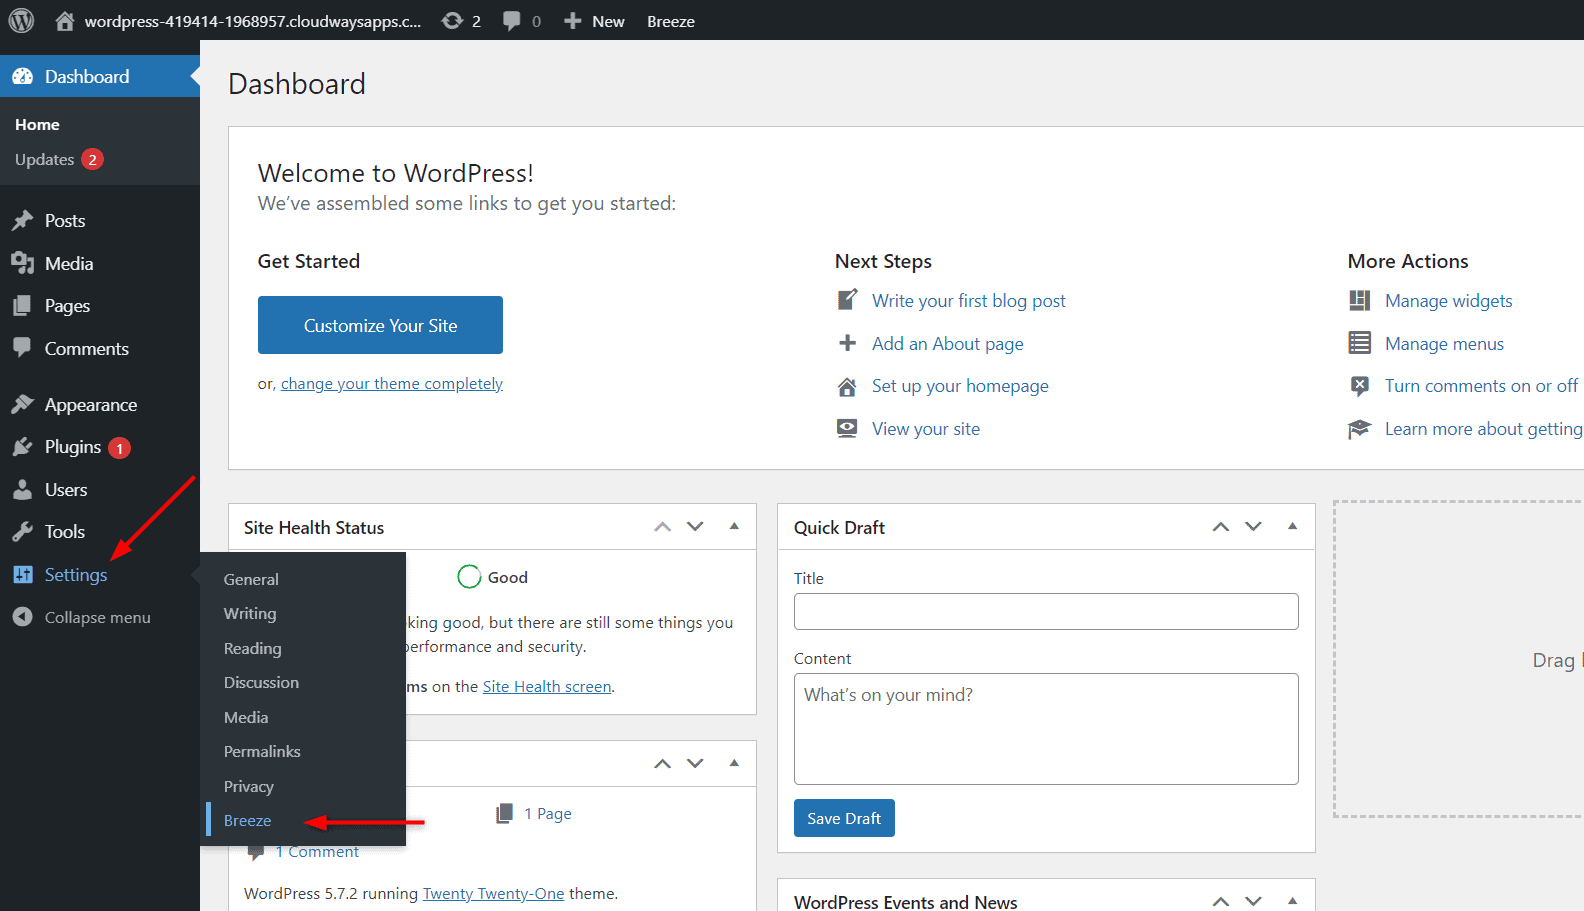Click the Posts pushpin icon in sidebar

(x=22, y=221)
